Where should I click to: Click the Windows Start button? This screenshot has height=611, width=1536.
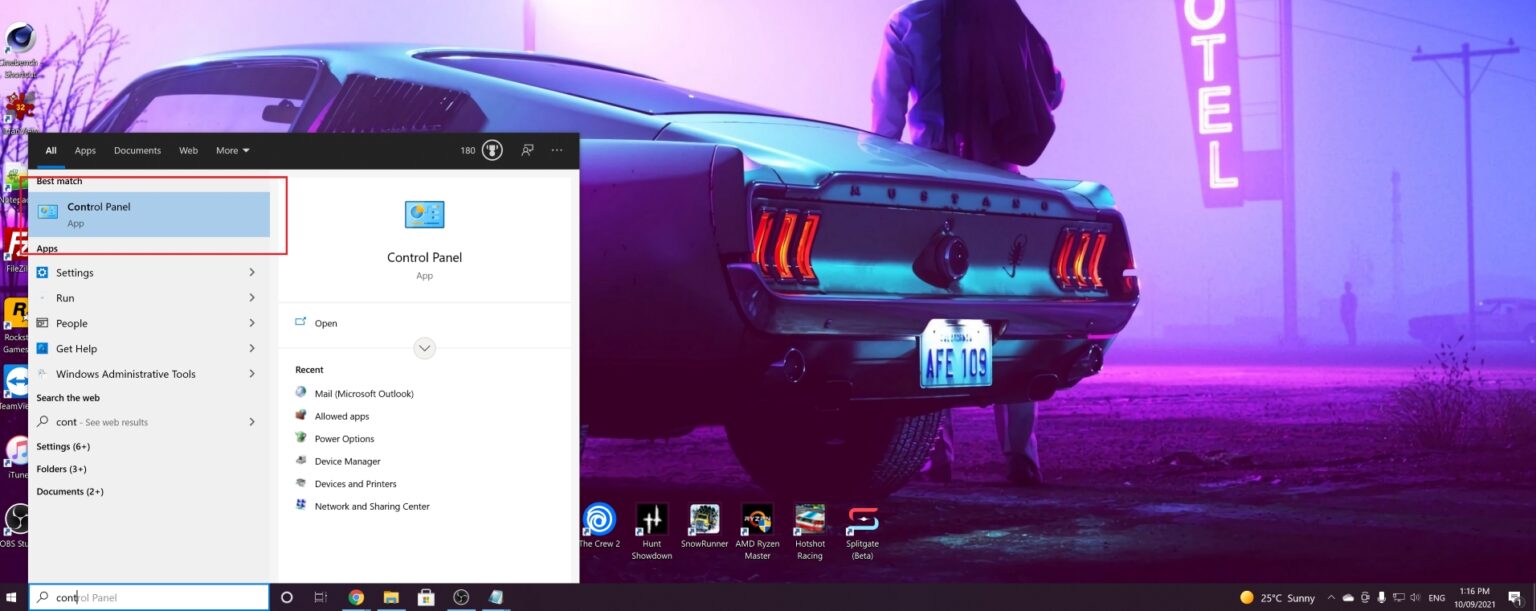(13, 597)
